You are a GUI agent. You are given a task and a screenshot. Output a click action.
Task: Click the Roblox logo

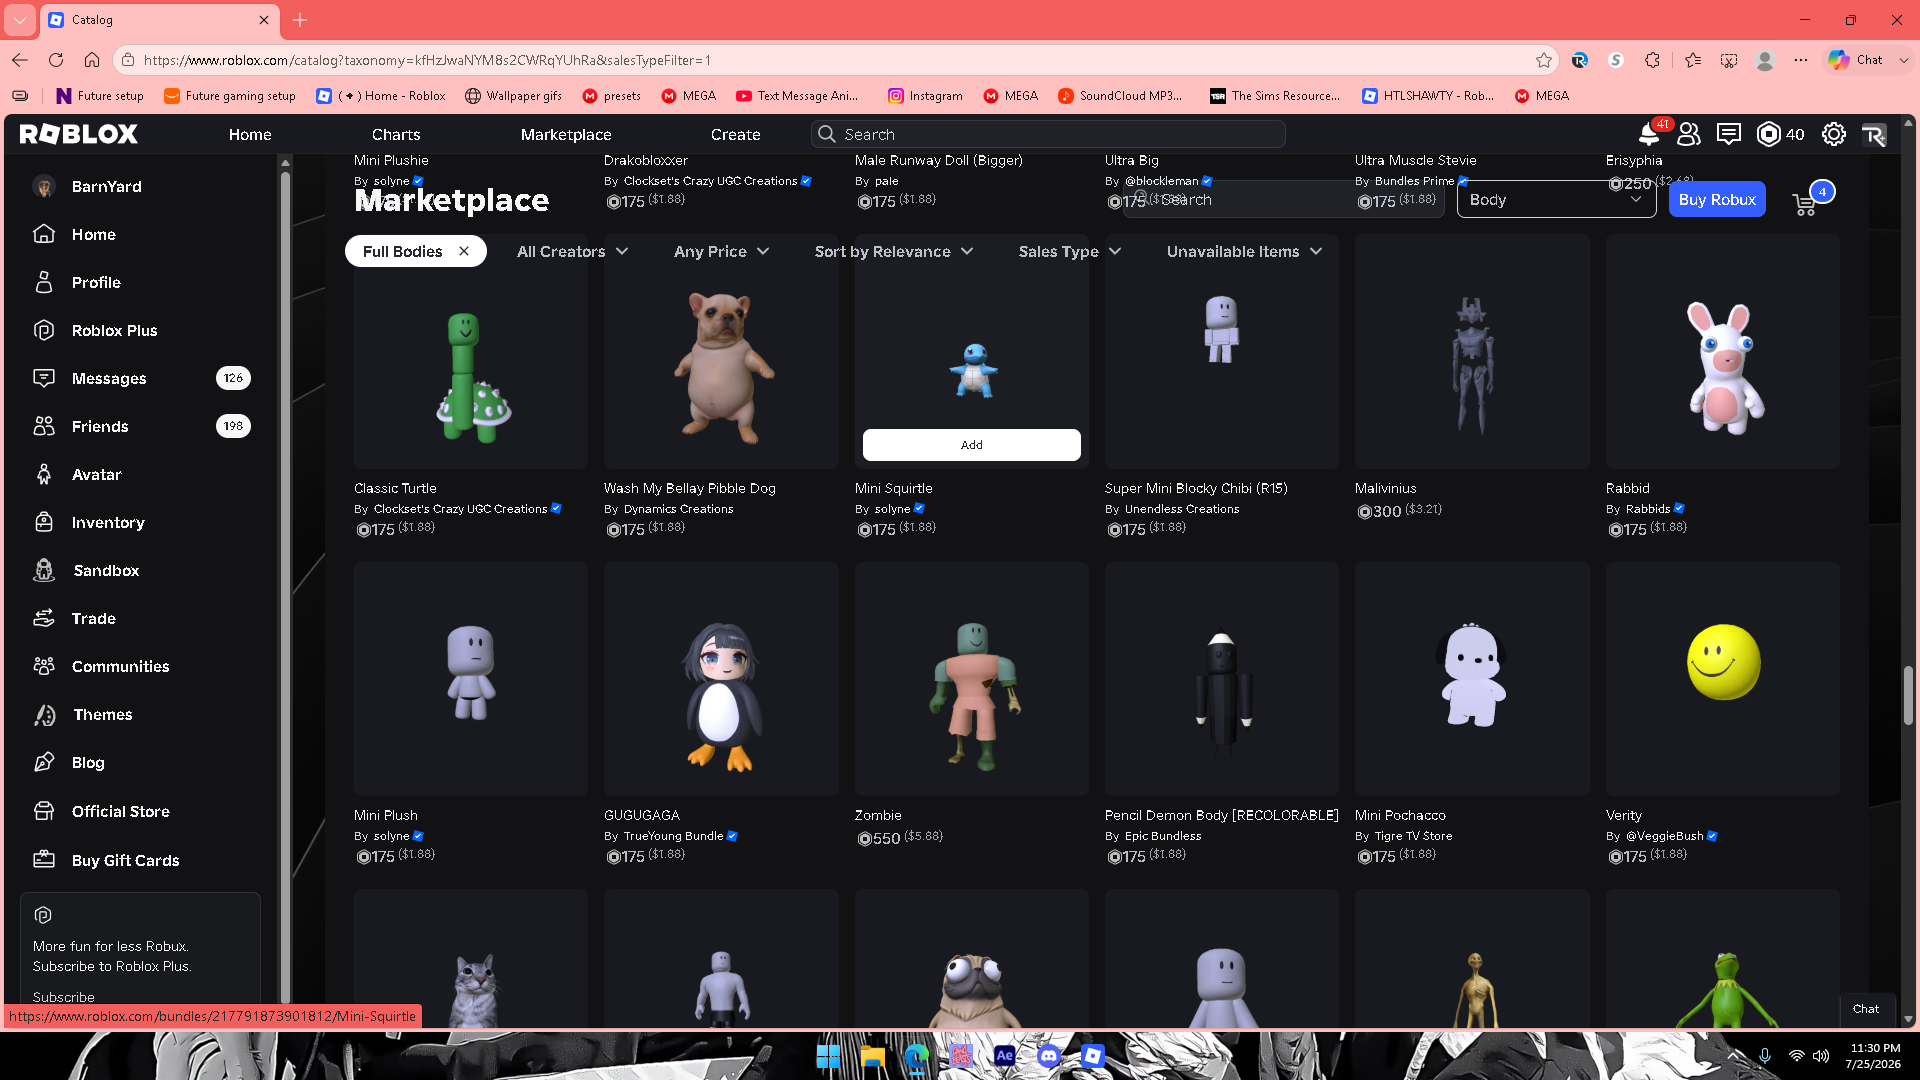pos(78,134)
